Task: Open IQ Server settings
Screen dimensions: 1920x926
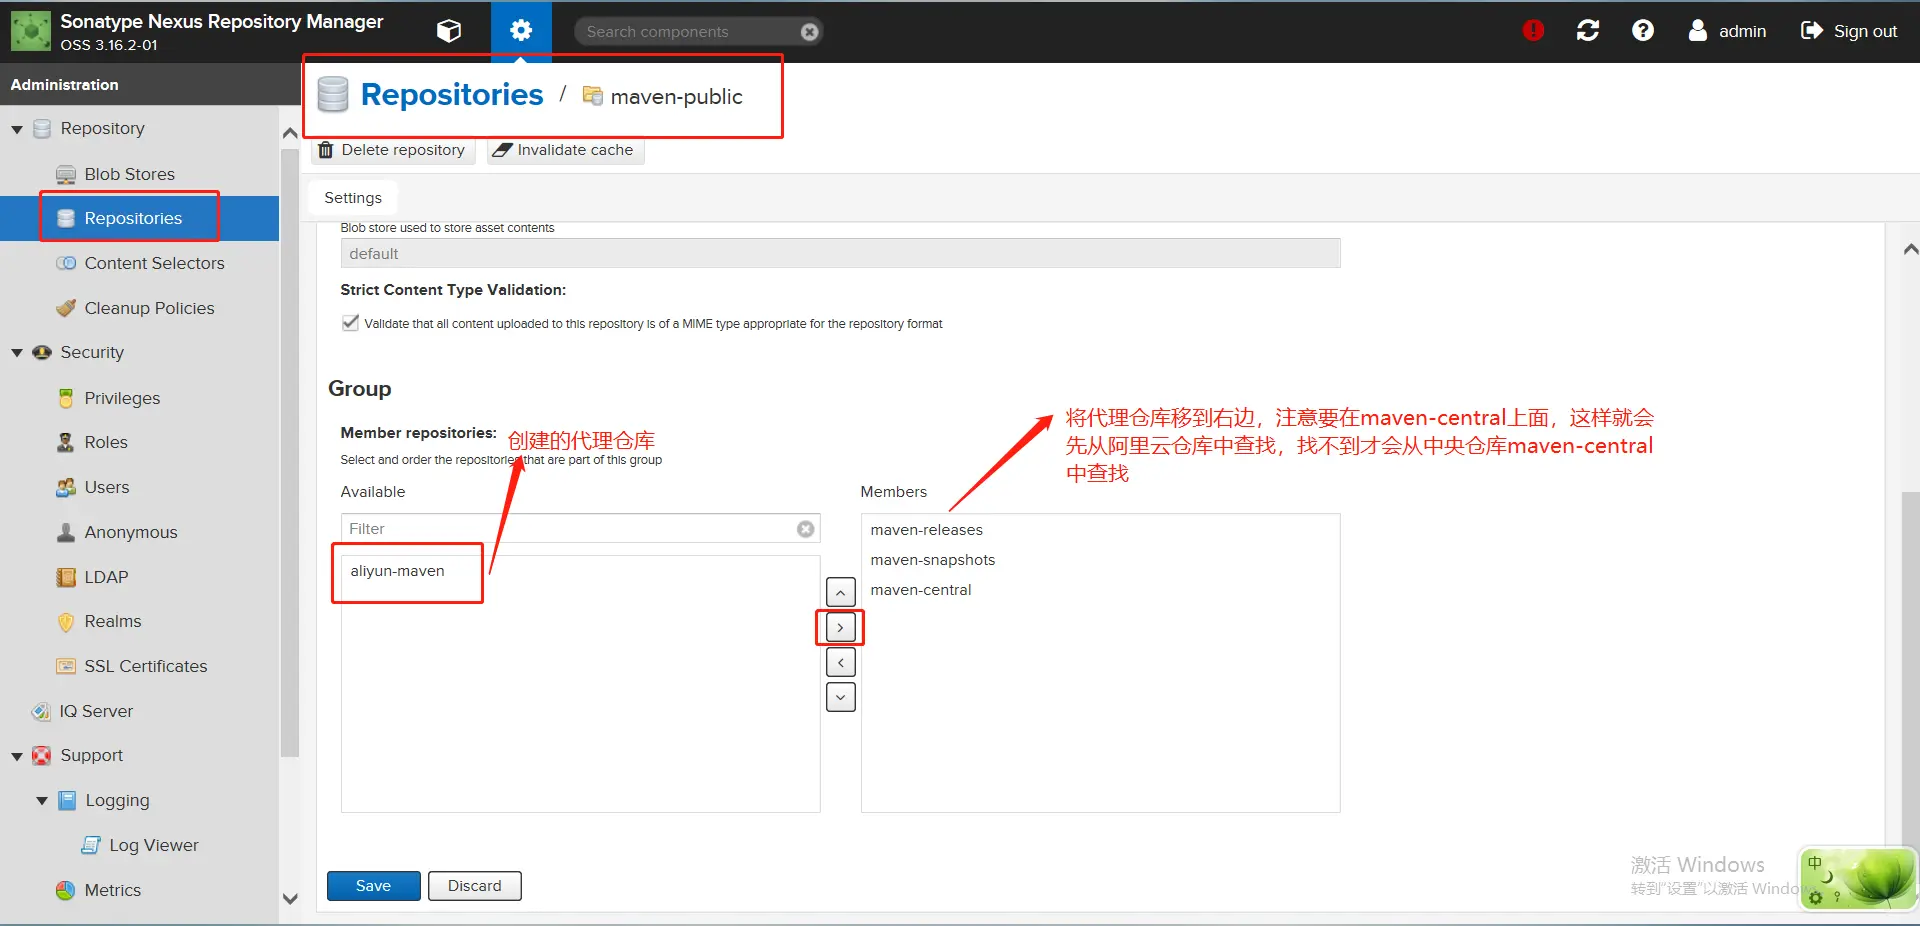Action: click(x=96, y=711)
